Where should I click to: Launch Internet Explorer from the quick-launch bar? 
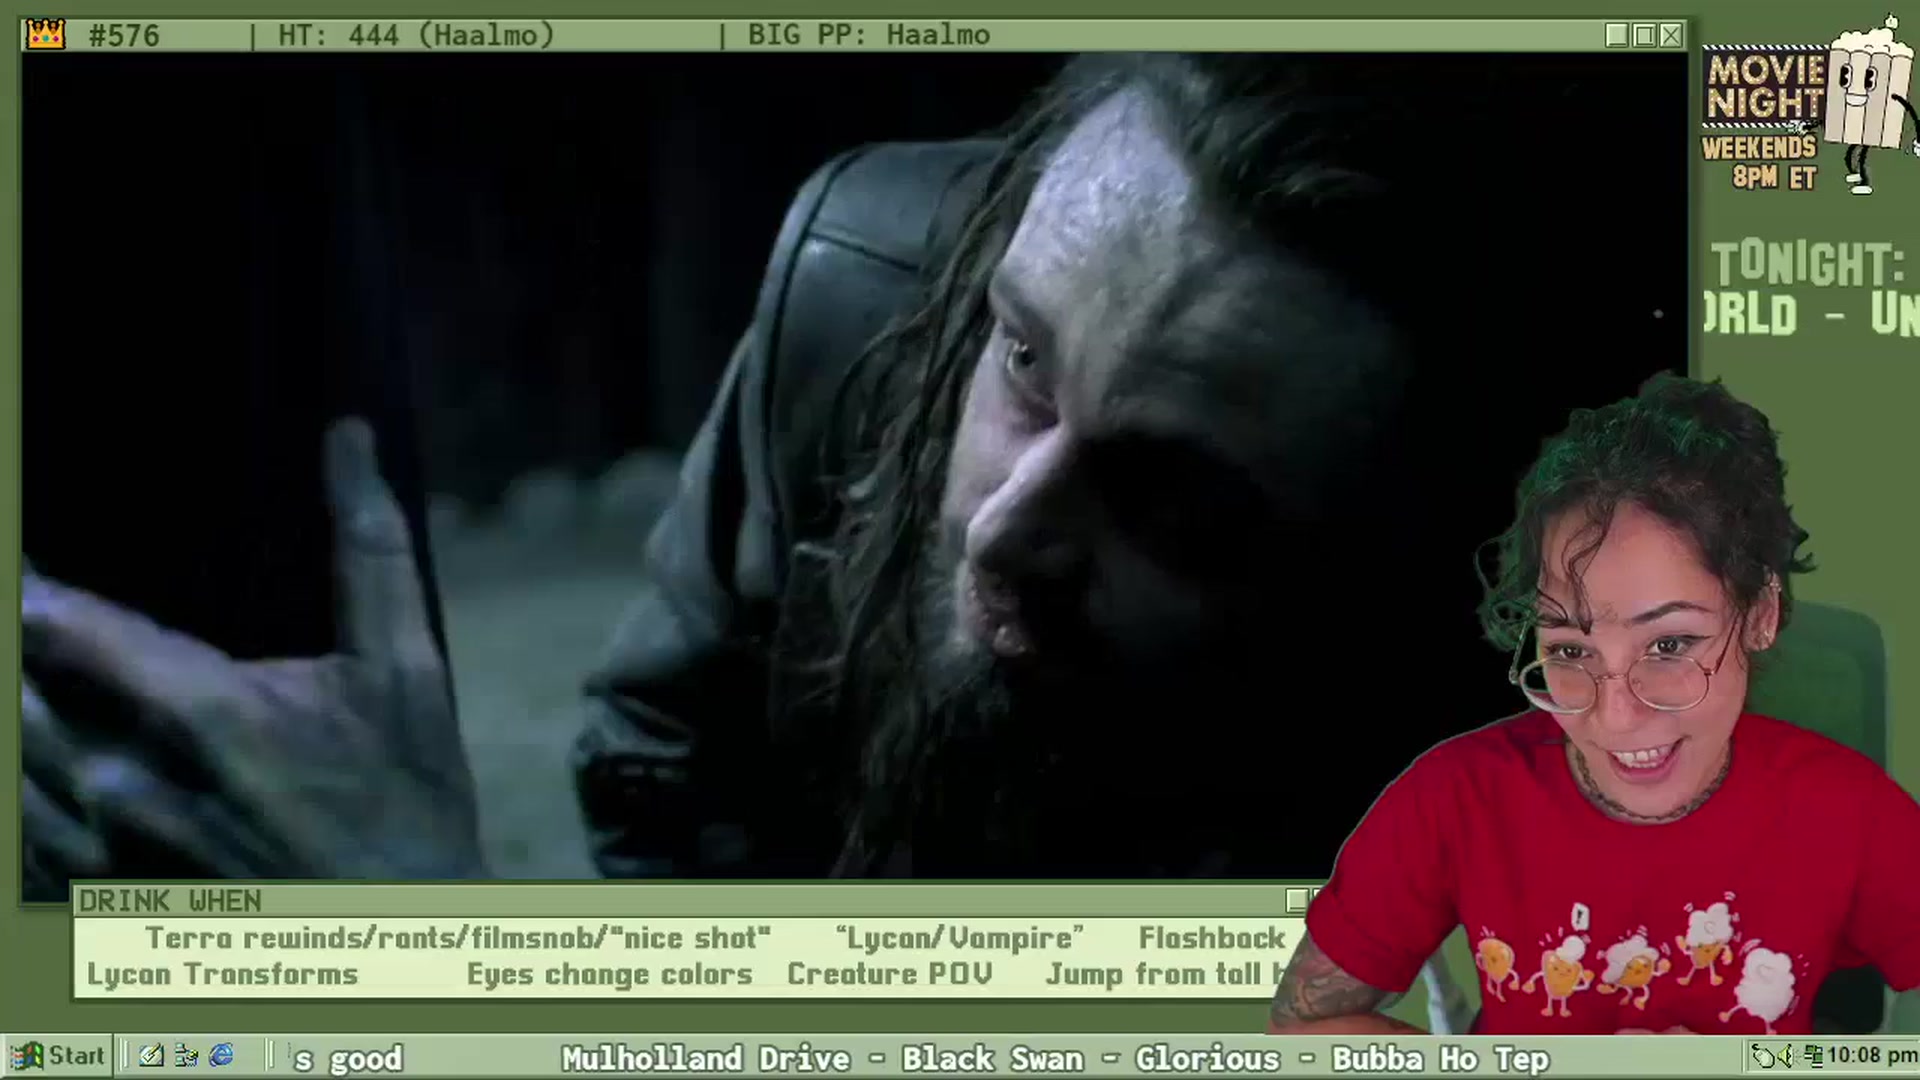pyautogui.click(x=221, y=1056)
